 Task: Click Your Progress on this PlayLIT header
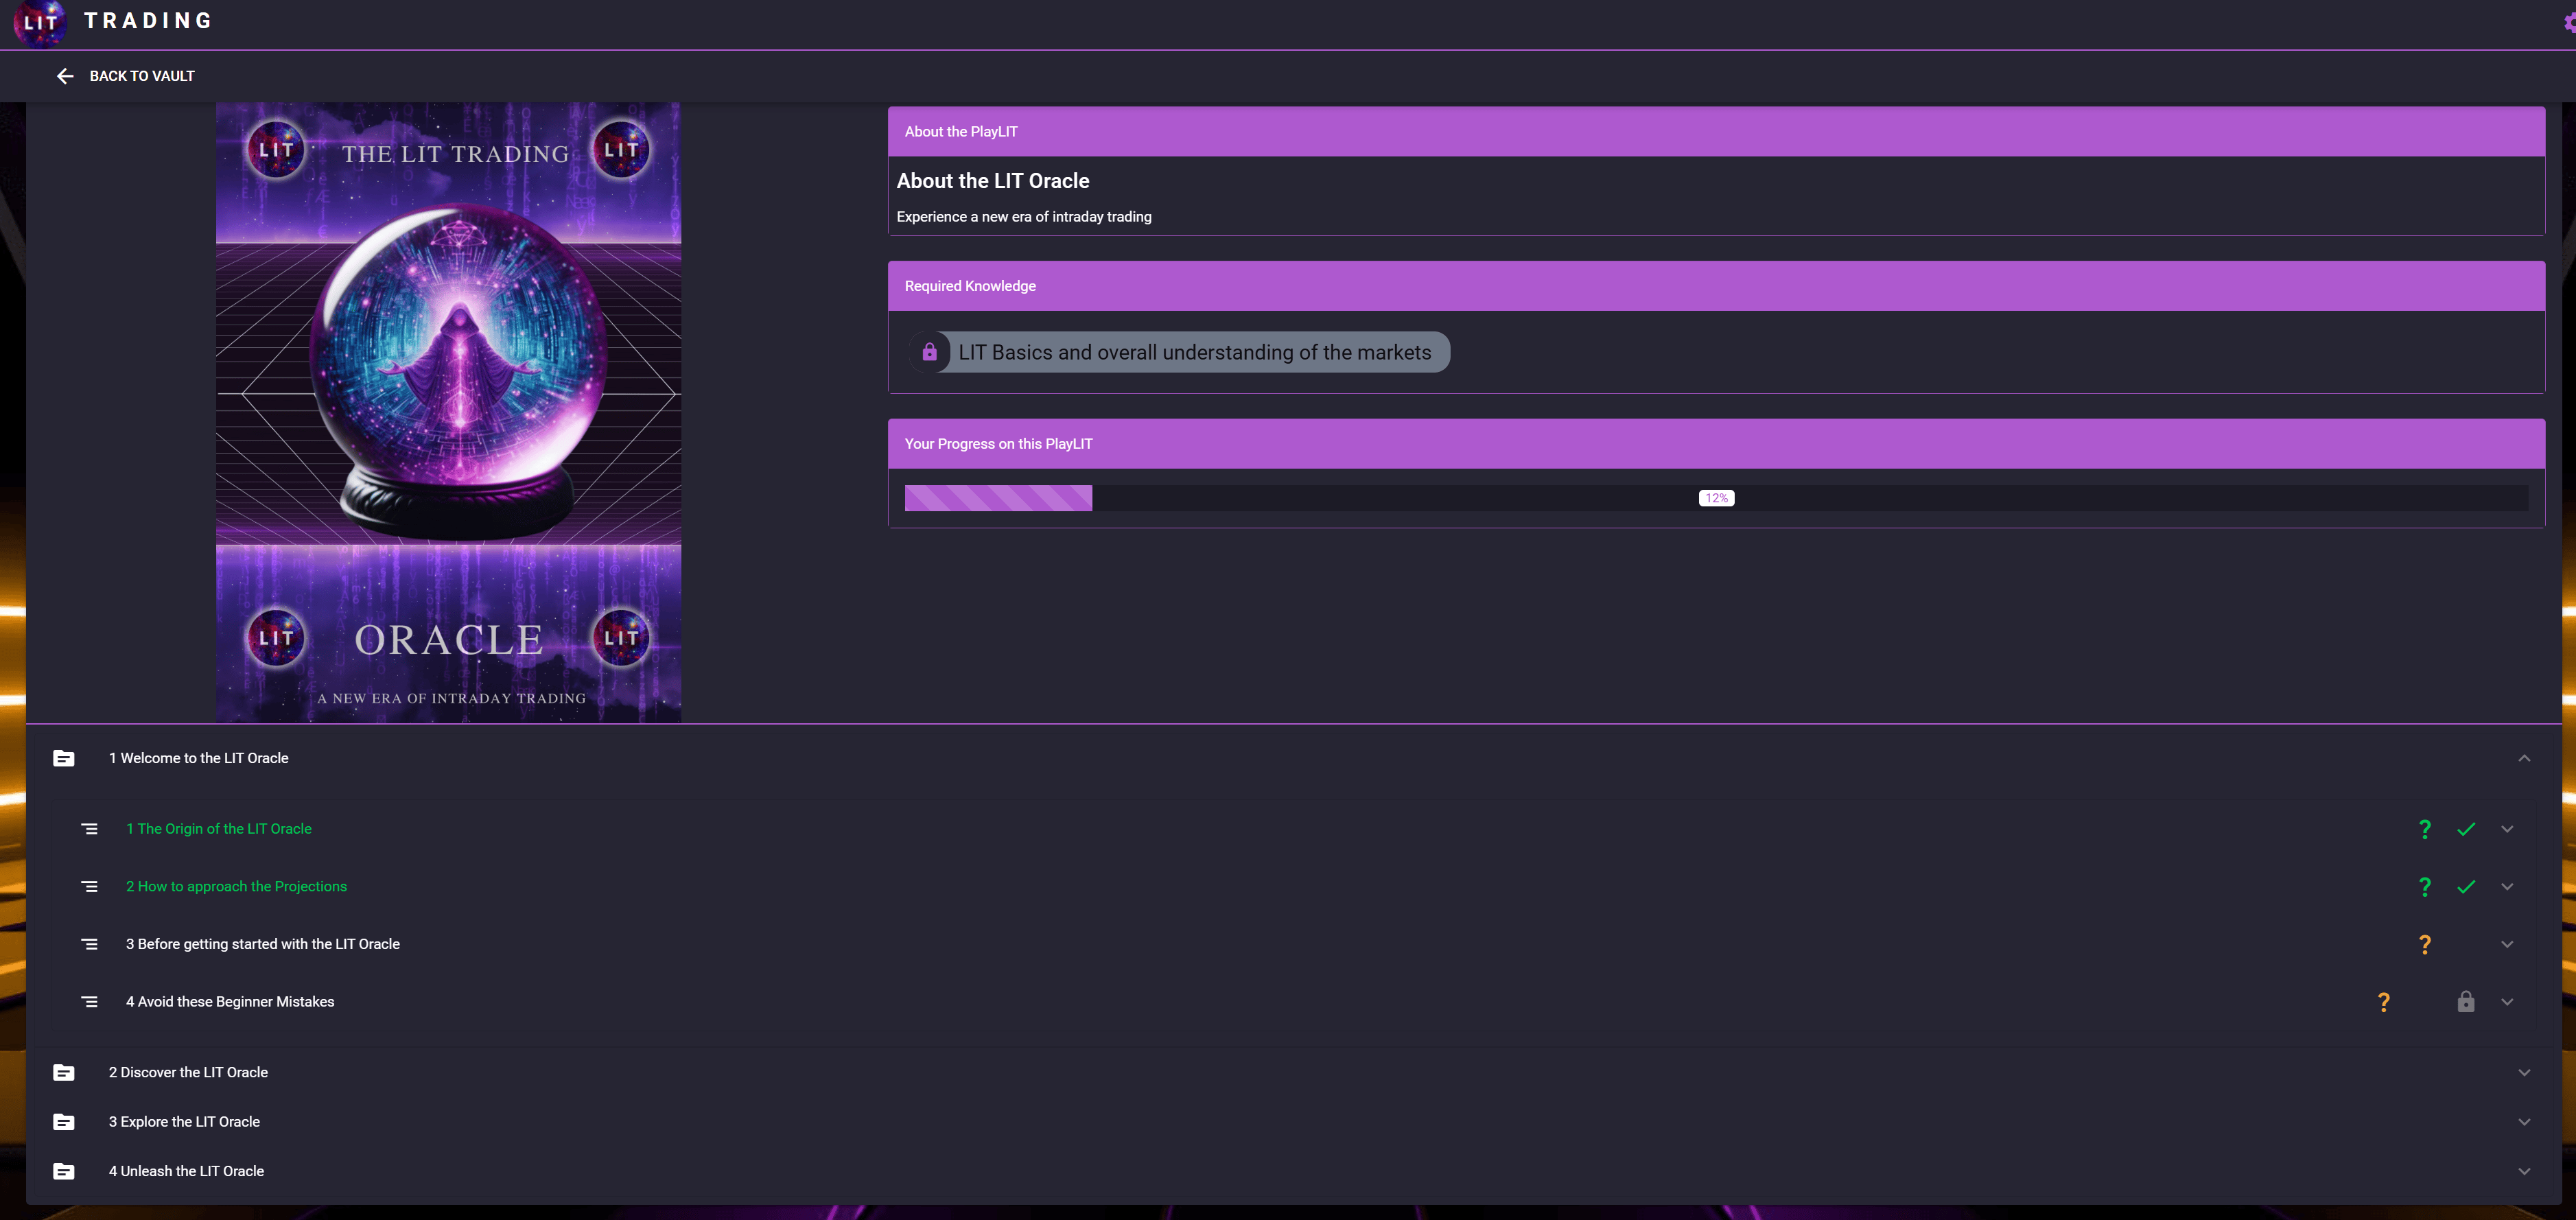pos(1716,444)
